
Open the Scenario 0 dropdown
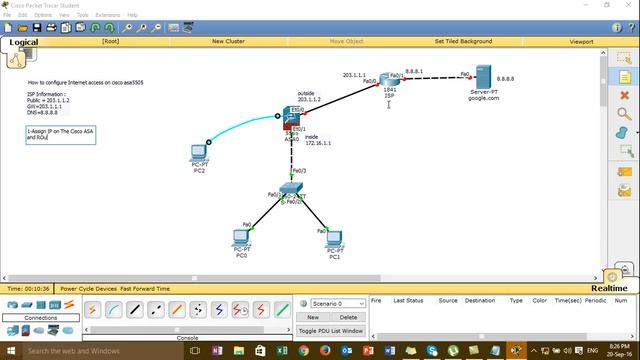pyautogui.click(x=338, y=304)
